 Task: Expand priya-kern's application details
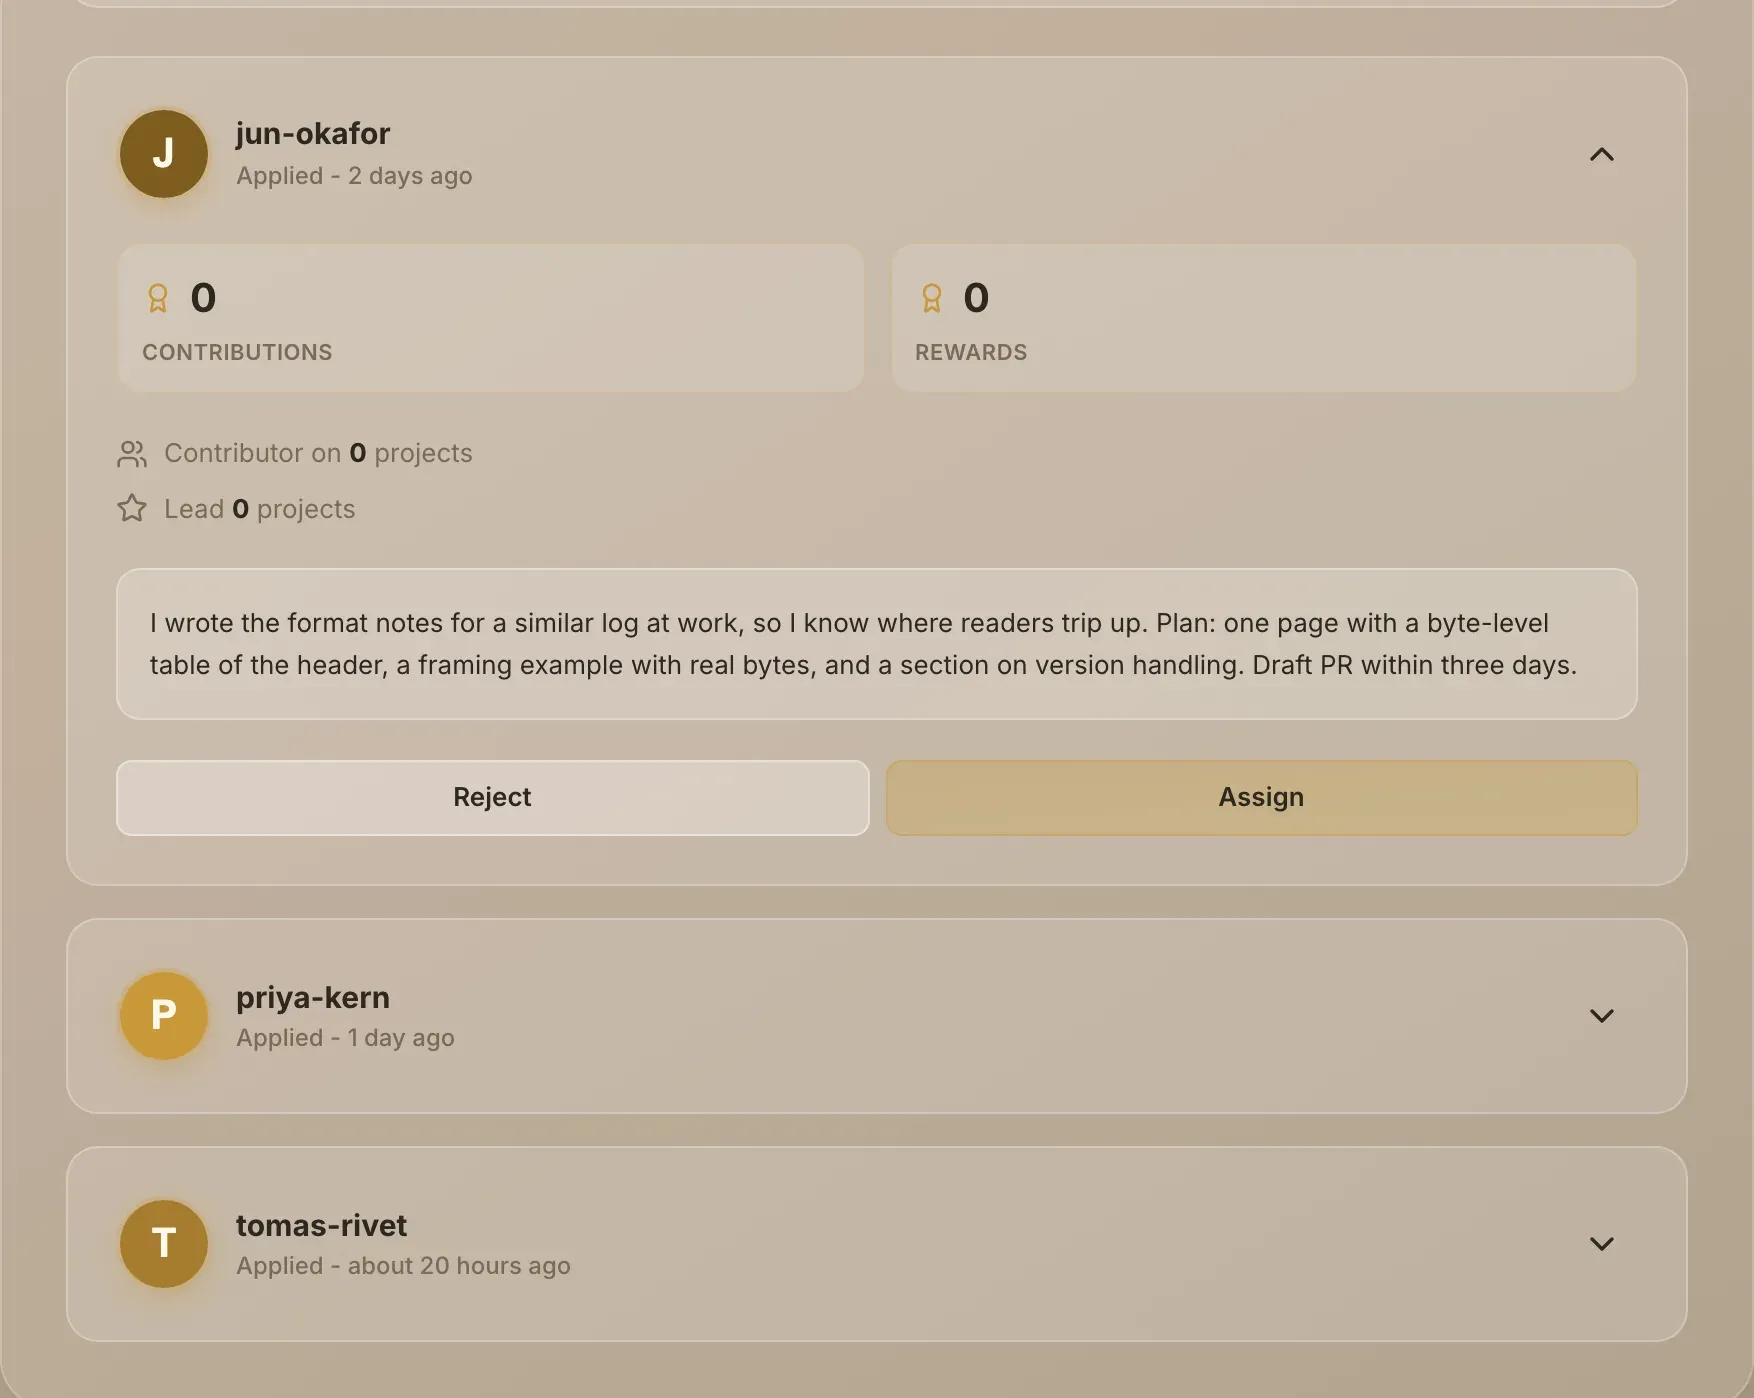[1601, 1016]
